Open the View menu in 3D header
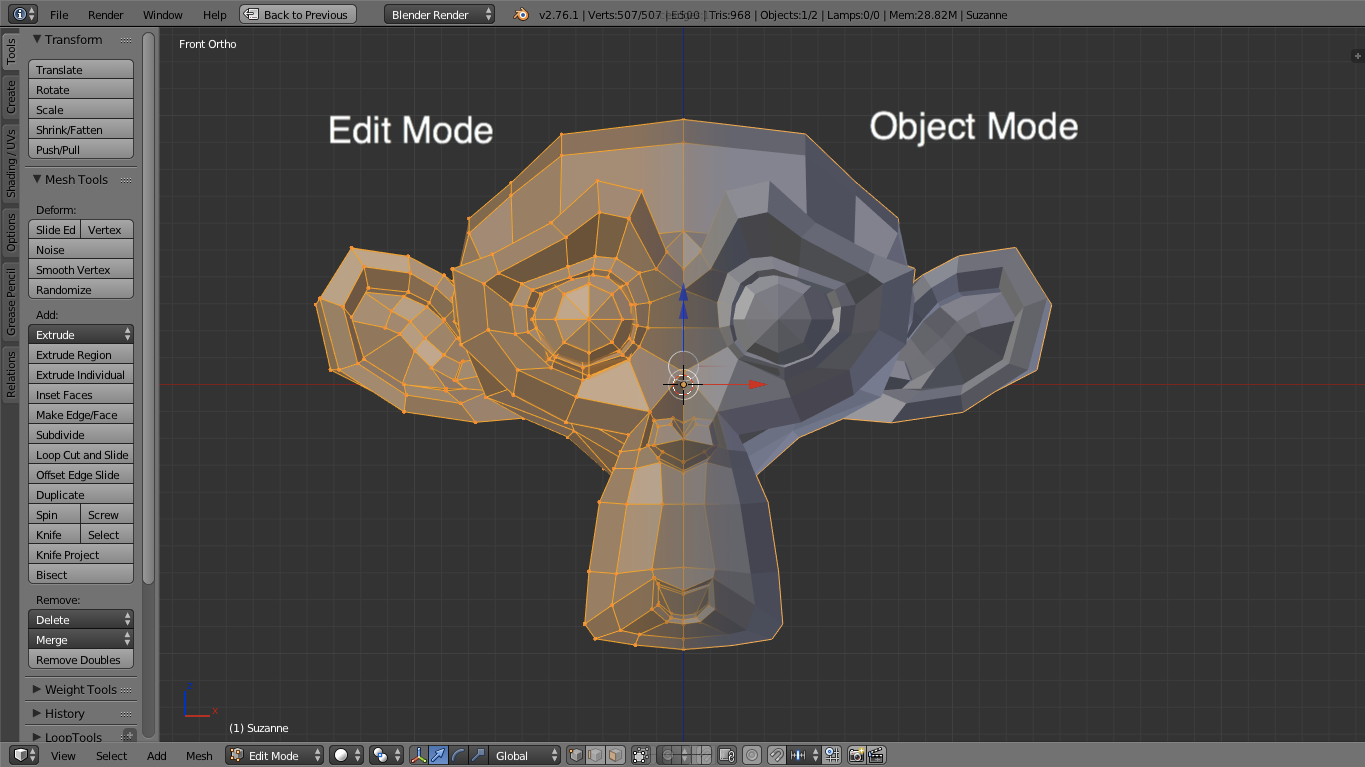This screenshot has width=1365, height=767. point(63,756)
